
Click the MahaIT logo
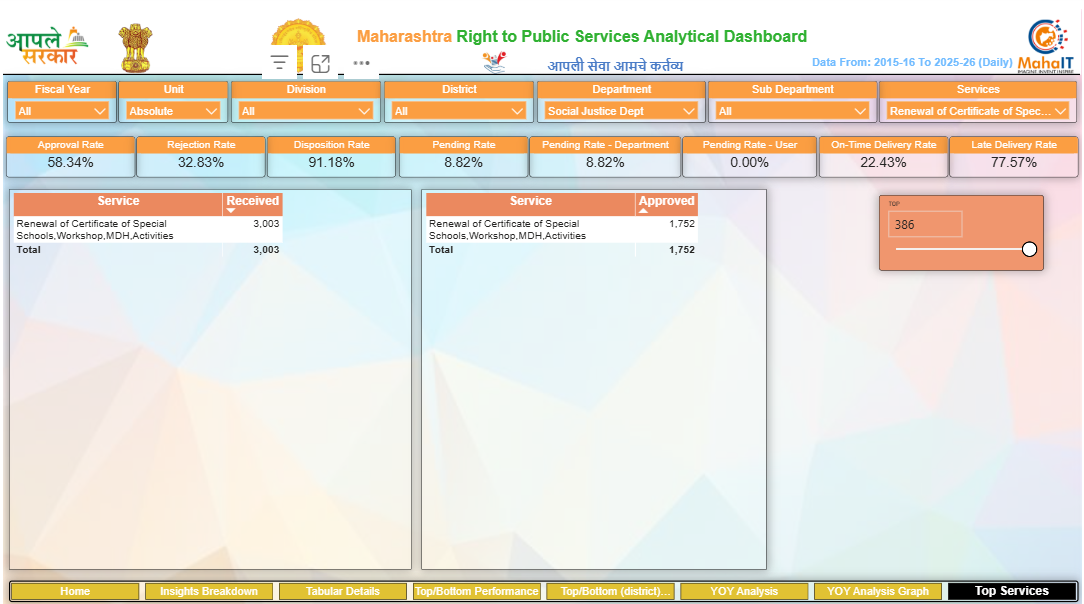[1045, 44]
